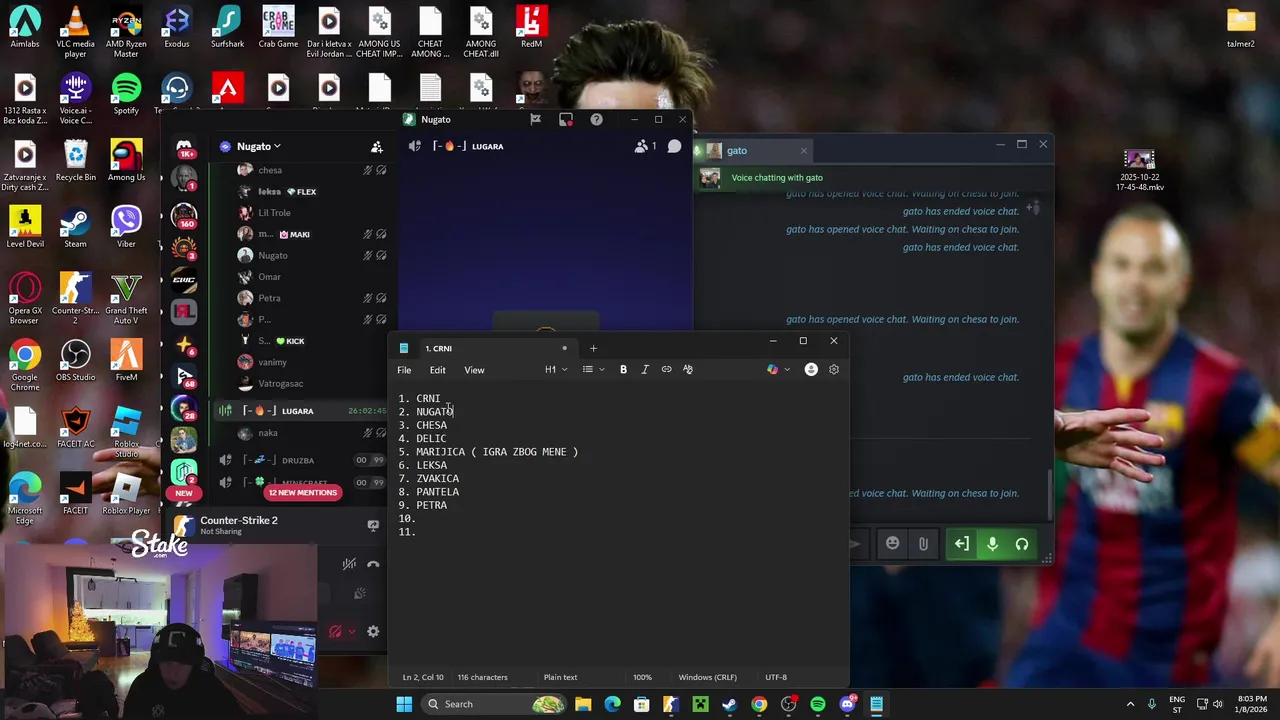The height and width of the screenshot is (720, 1280).
Task: Click the Windows taskbar Search box
Action: pos(492,704)
